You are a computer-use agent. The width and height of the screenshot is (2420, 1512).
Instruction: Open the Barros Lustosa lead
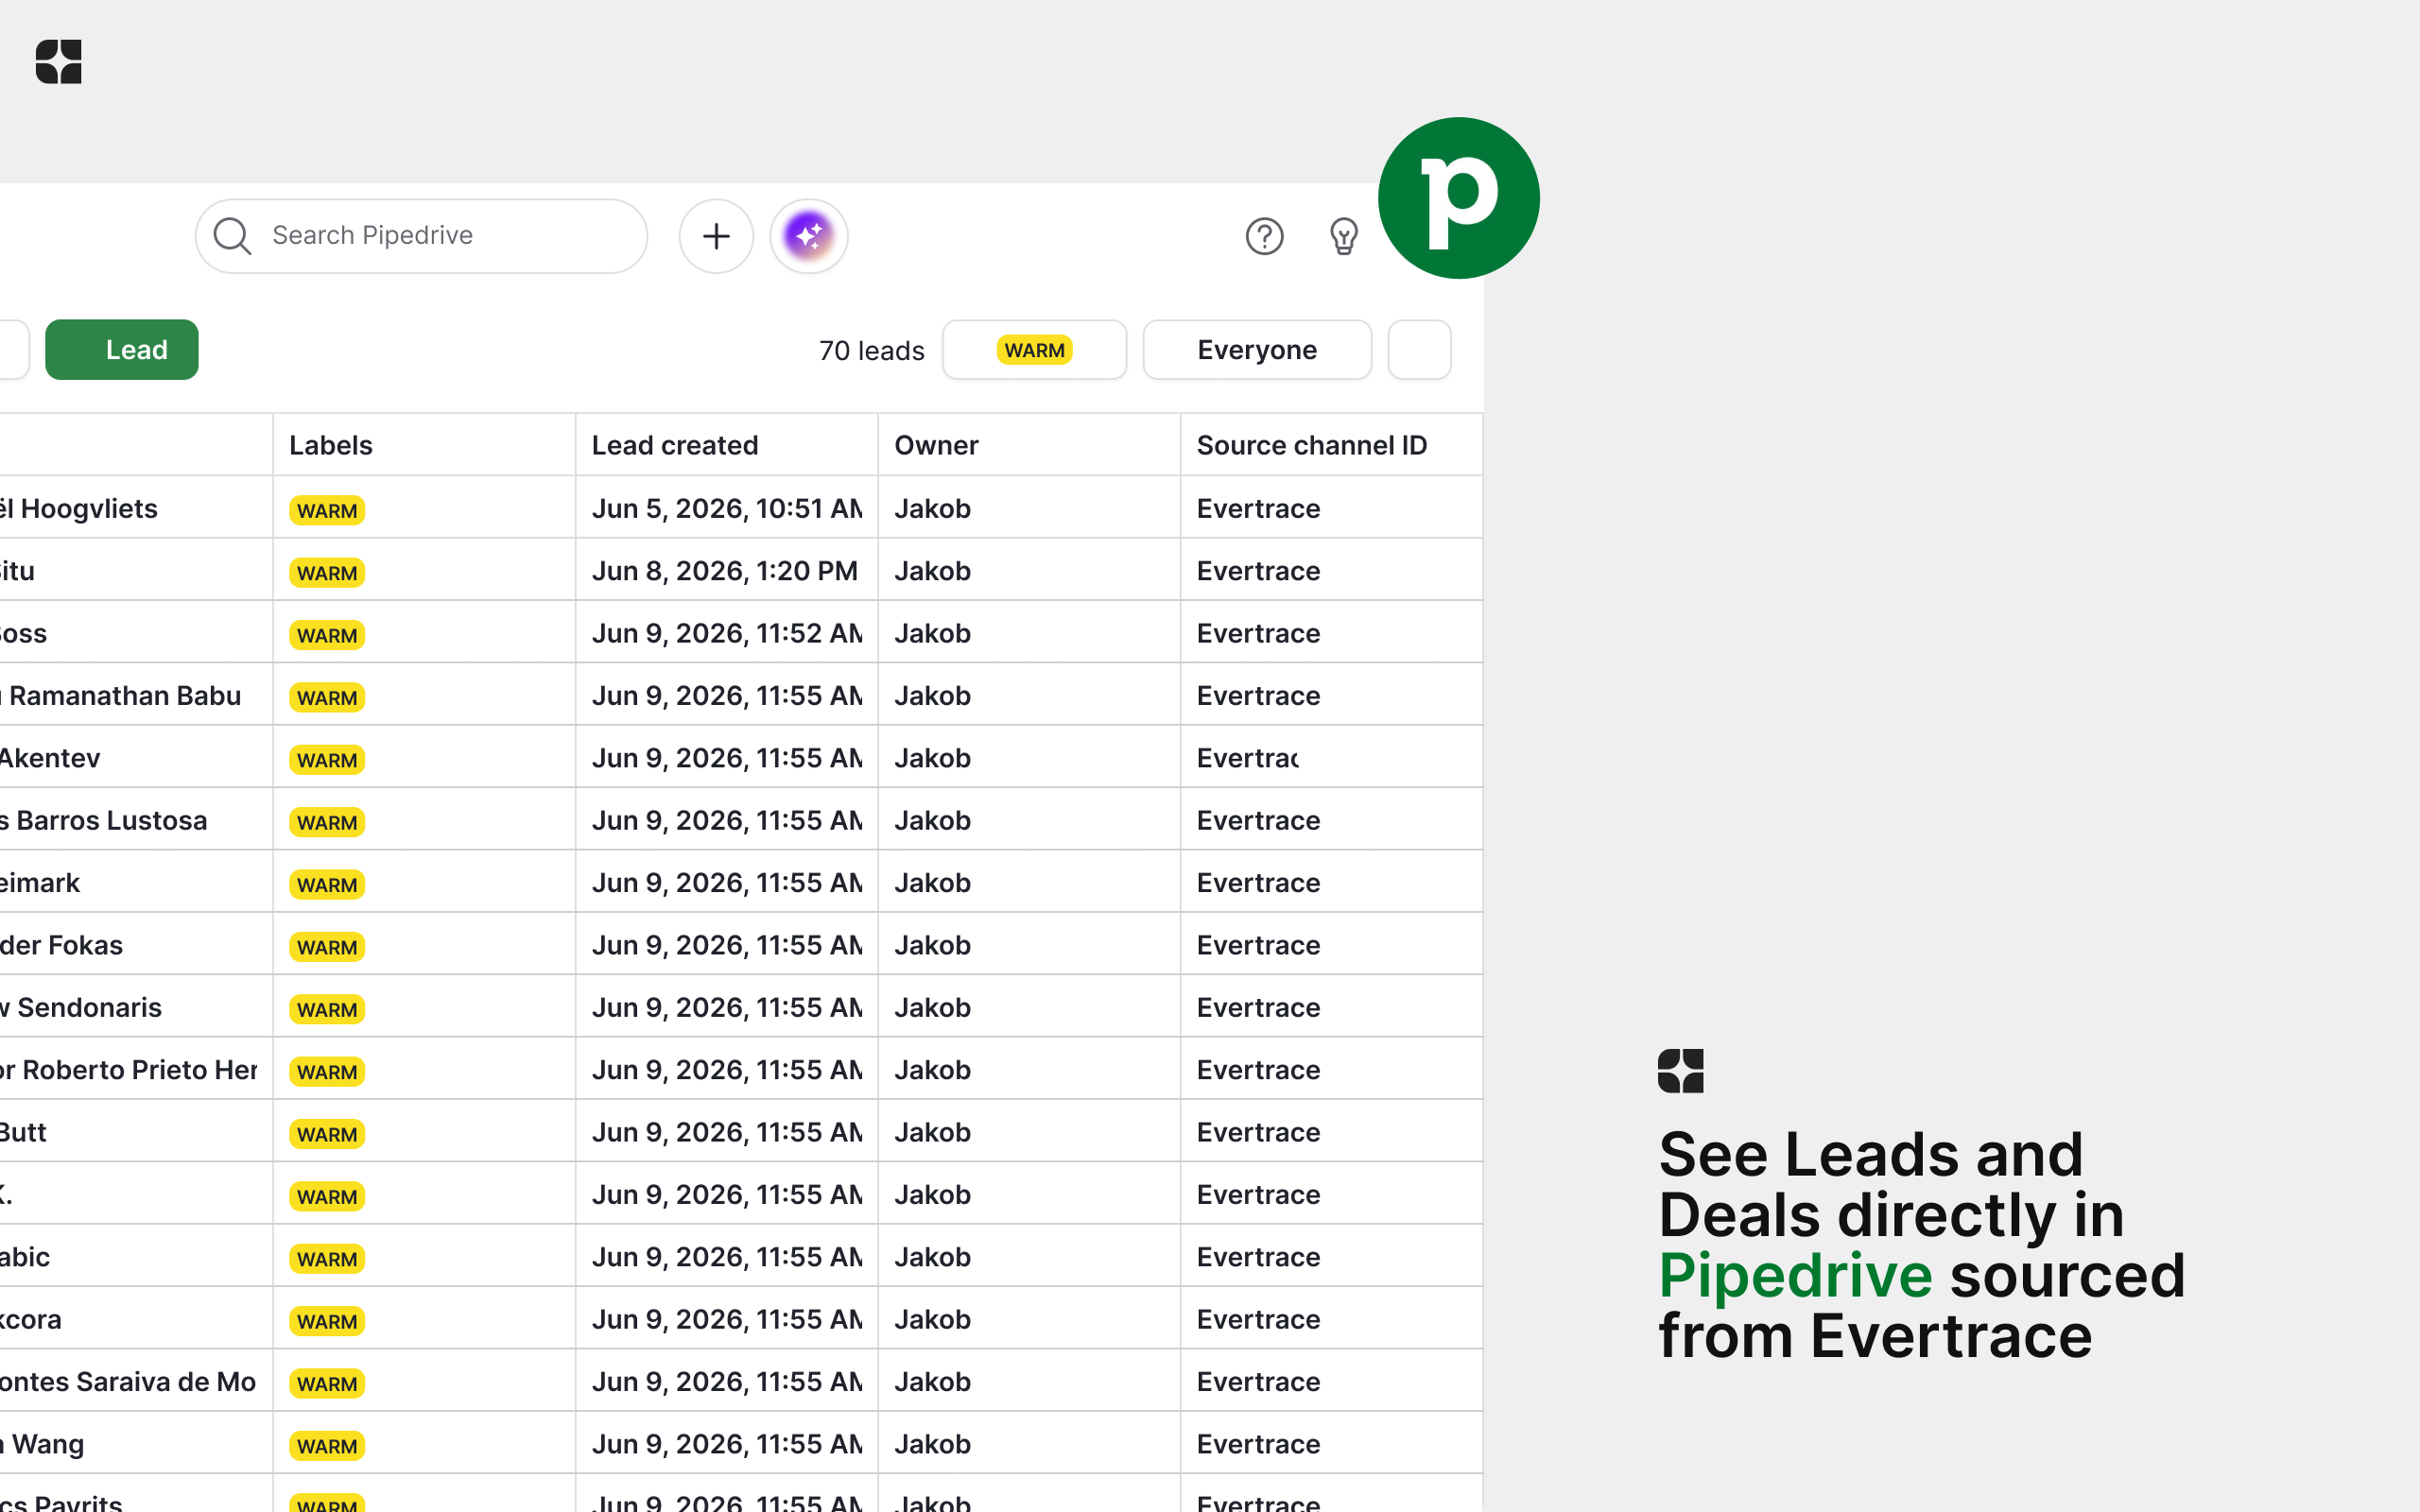click(104, 820)
